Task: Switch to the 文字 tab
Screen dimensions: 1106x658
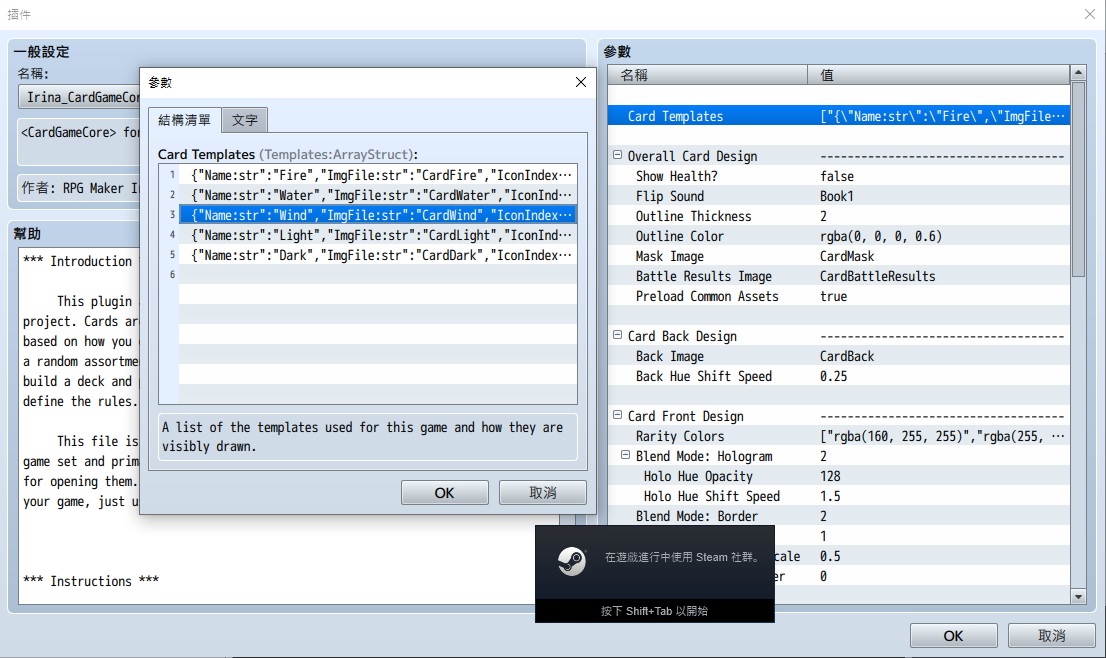Action: pyautogui.click(x=245, y=121)
